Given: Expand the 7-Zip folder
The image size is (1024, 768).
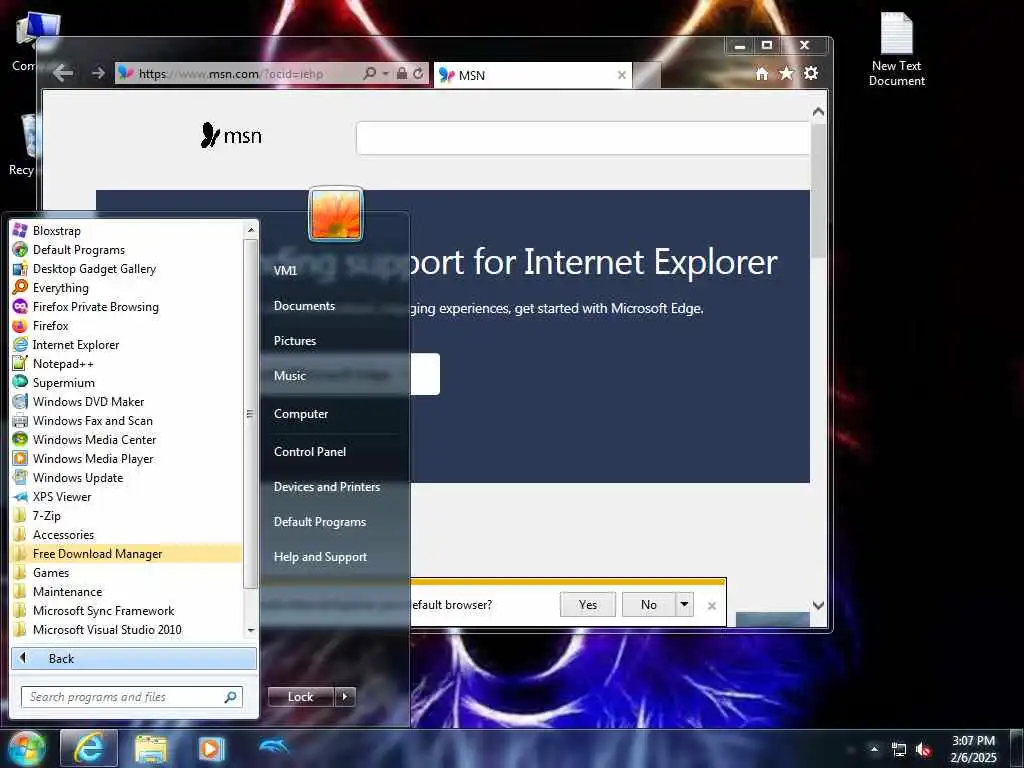Looking at the screenshot, I should (46, 515).
